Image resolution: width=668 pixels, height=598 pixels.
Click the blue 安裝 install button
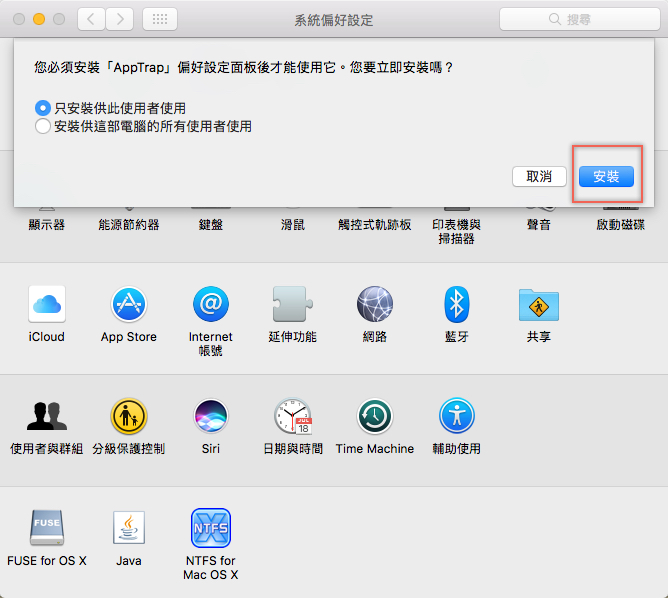click(x=606, y=176)
